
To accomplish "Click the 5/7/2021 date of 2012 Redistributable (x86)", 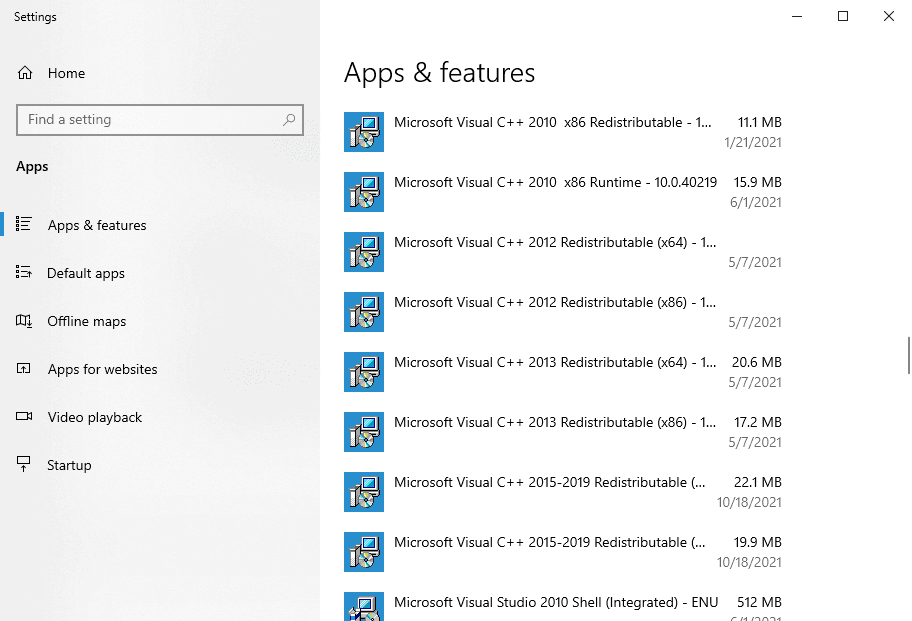I will 755,322.
